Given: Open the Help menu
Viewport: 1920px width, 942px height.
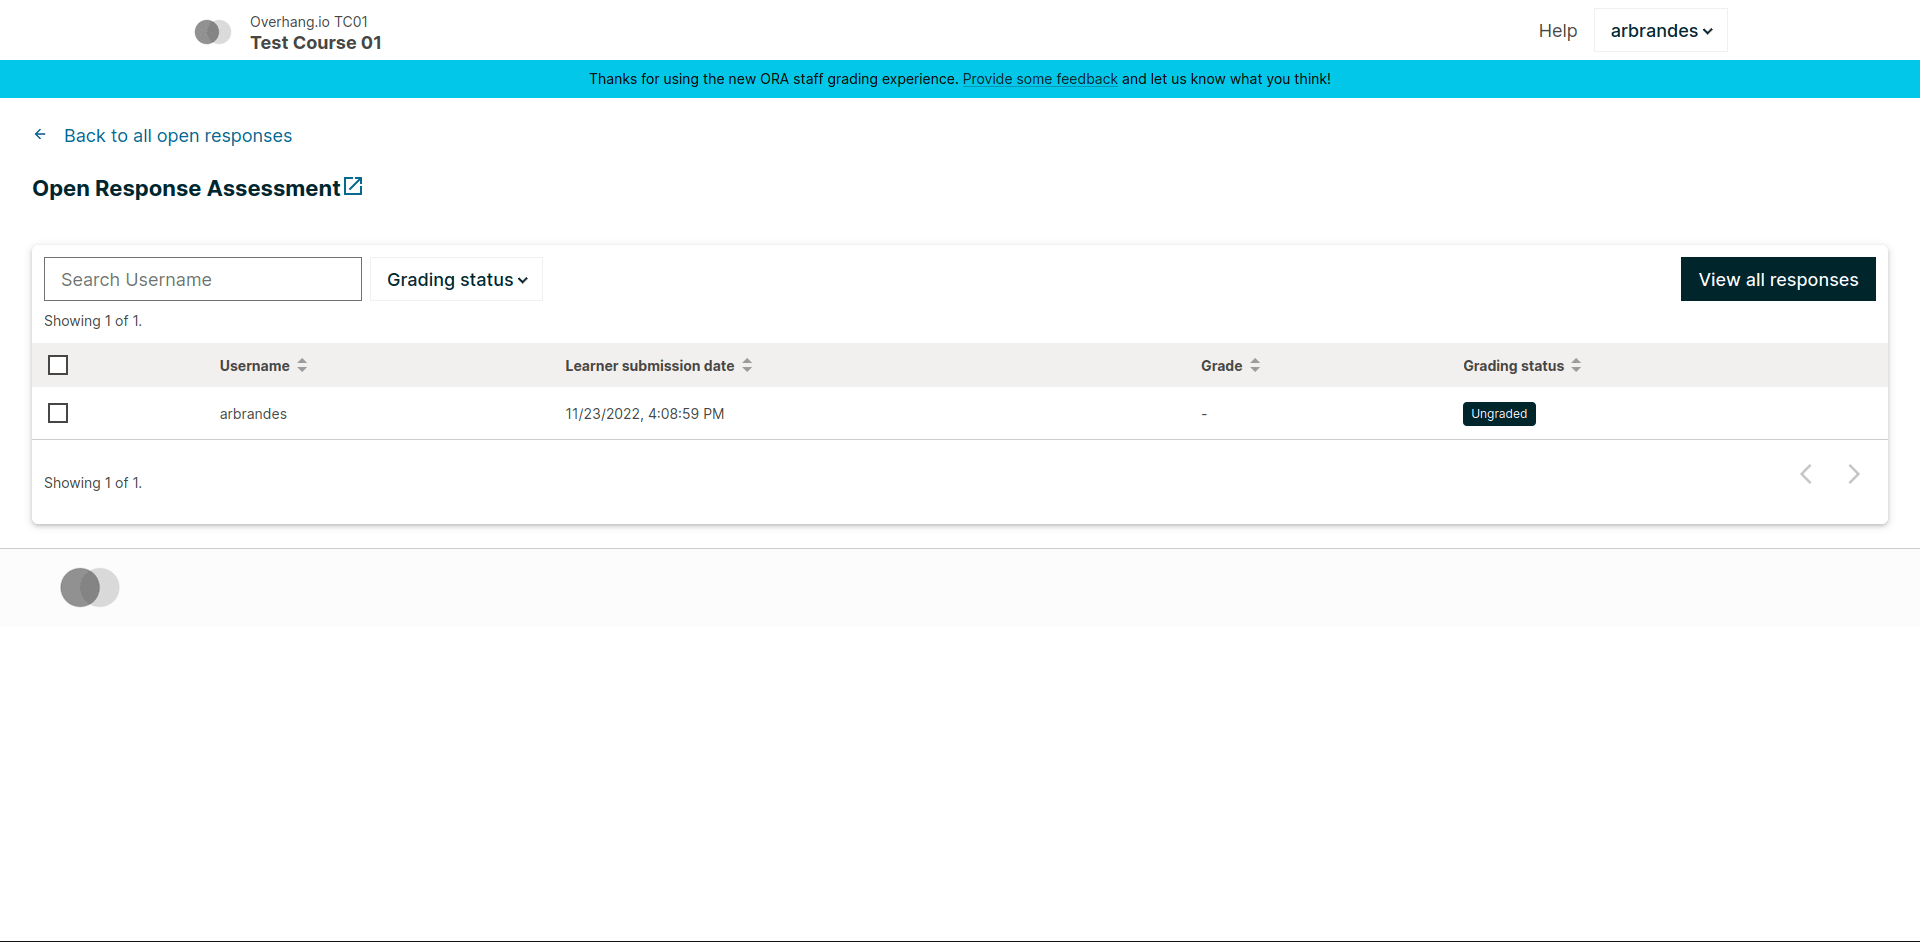Looking at the screenshot, I should (x=1557, y=31).
